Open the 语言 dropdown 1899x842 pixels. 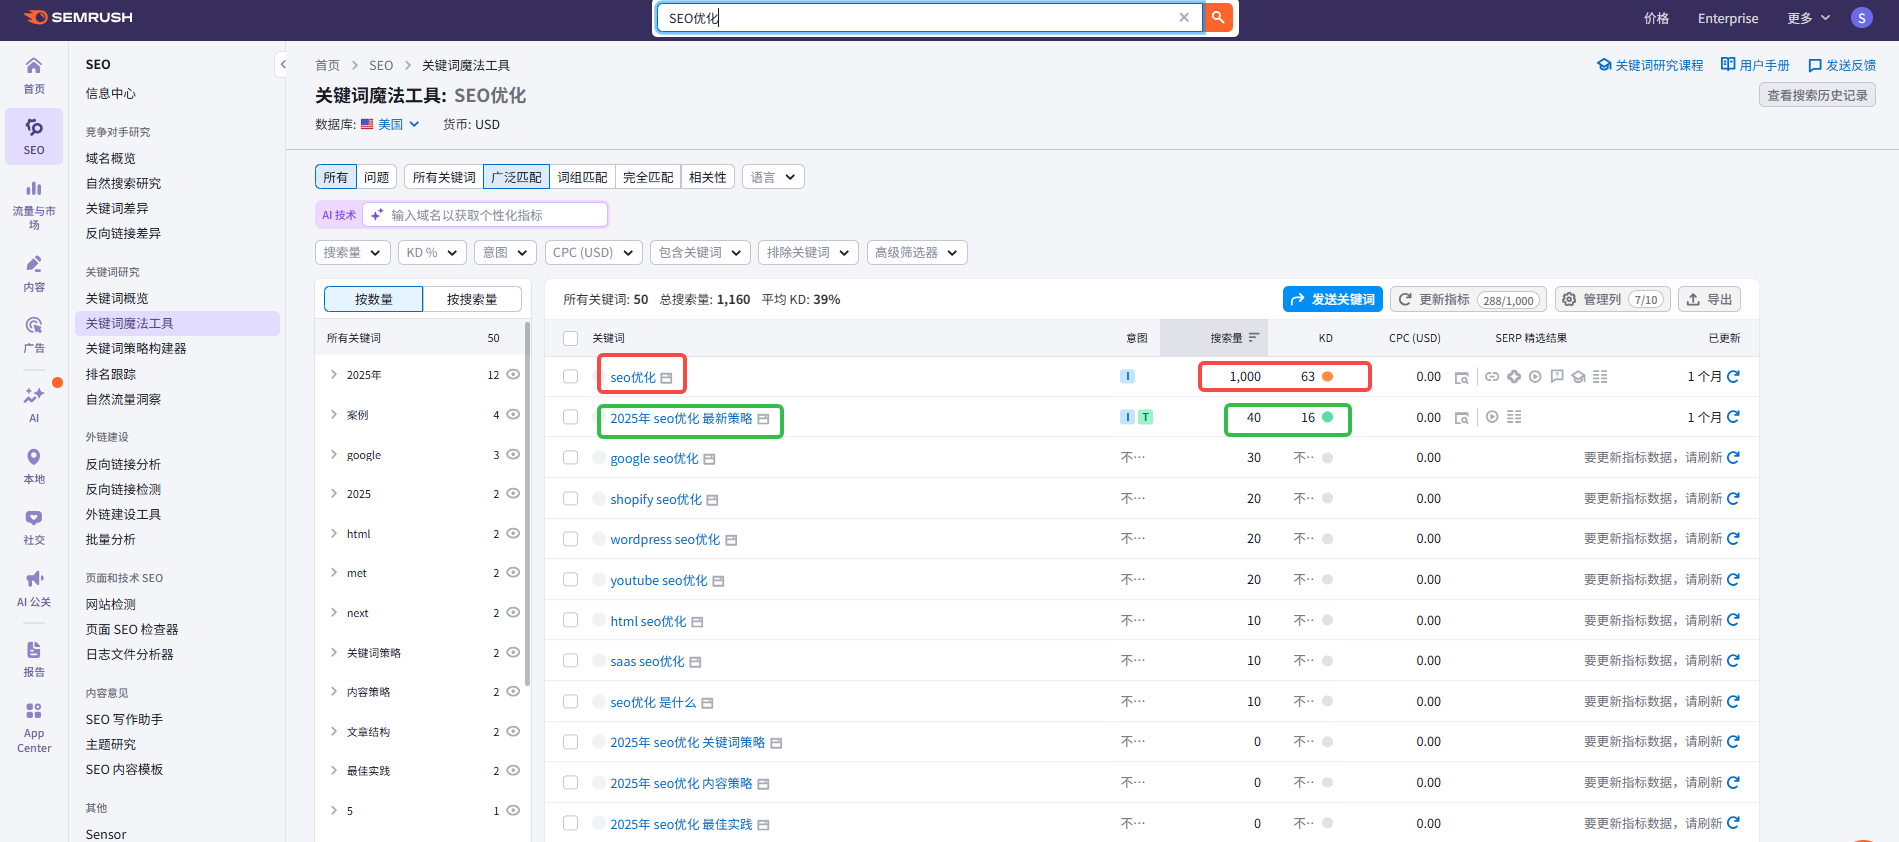point(773,177)
